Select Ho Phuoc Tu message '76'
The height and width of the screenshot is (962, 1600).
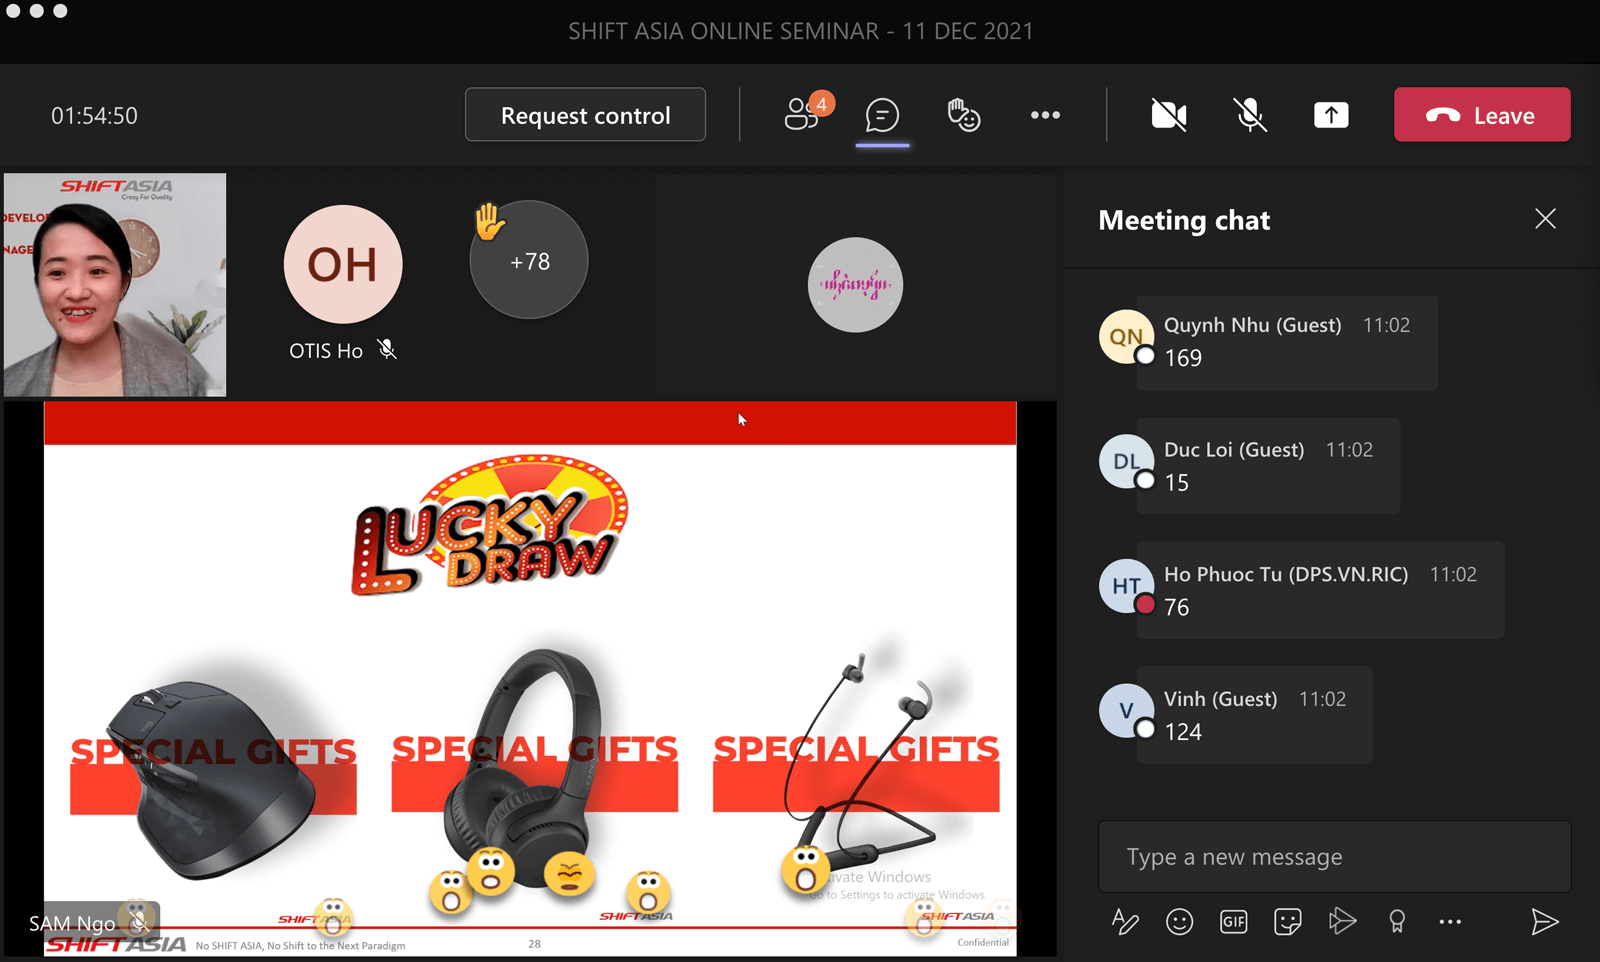point(1177,607)
